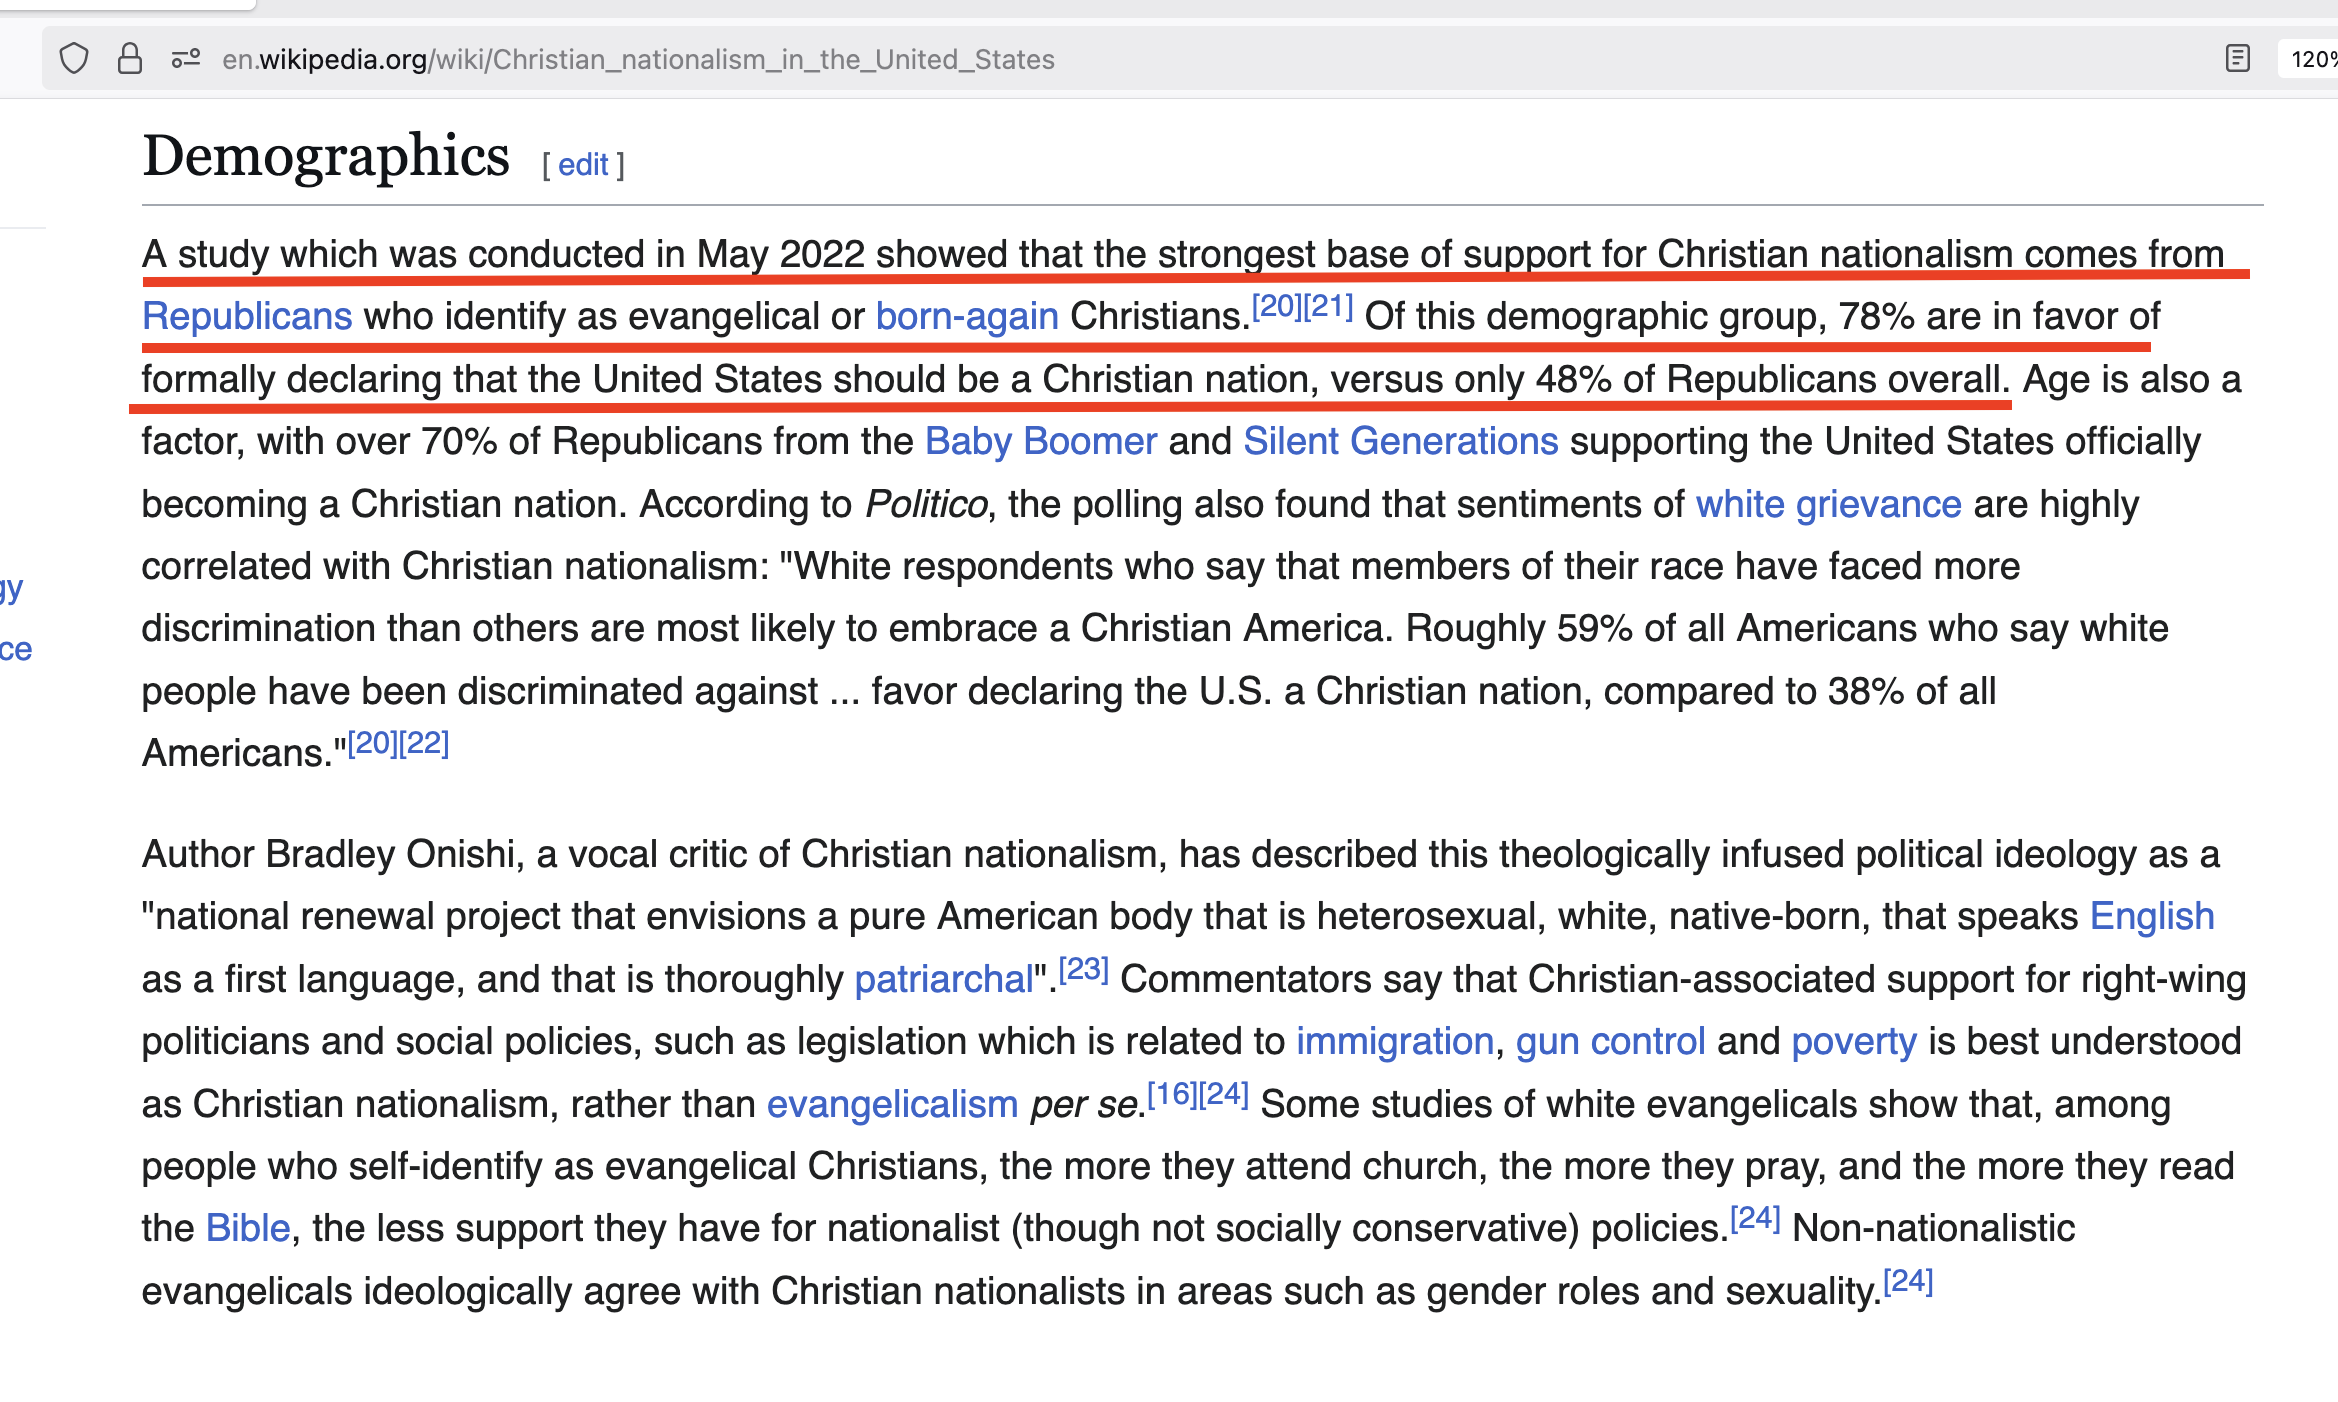Screen dimensions: 2338x1402
Task: Click the Wikipedia URL address field
Action: click(638, 60)
